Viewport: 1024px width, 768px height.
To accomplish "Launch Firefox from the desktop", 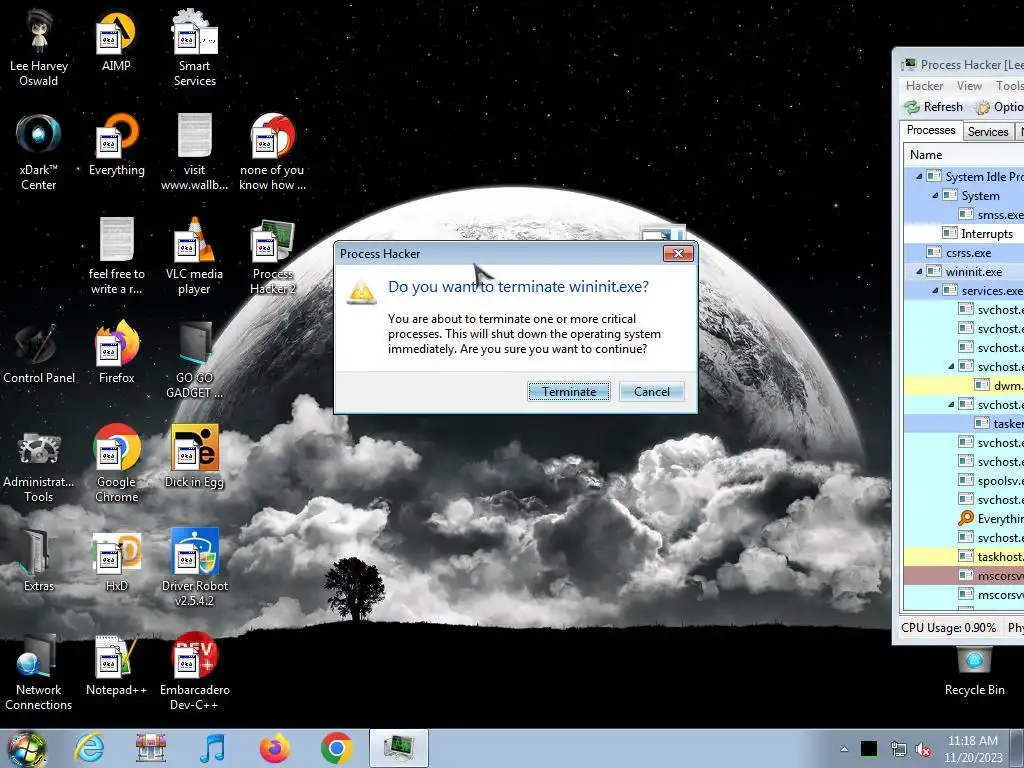I will [116, 353].
